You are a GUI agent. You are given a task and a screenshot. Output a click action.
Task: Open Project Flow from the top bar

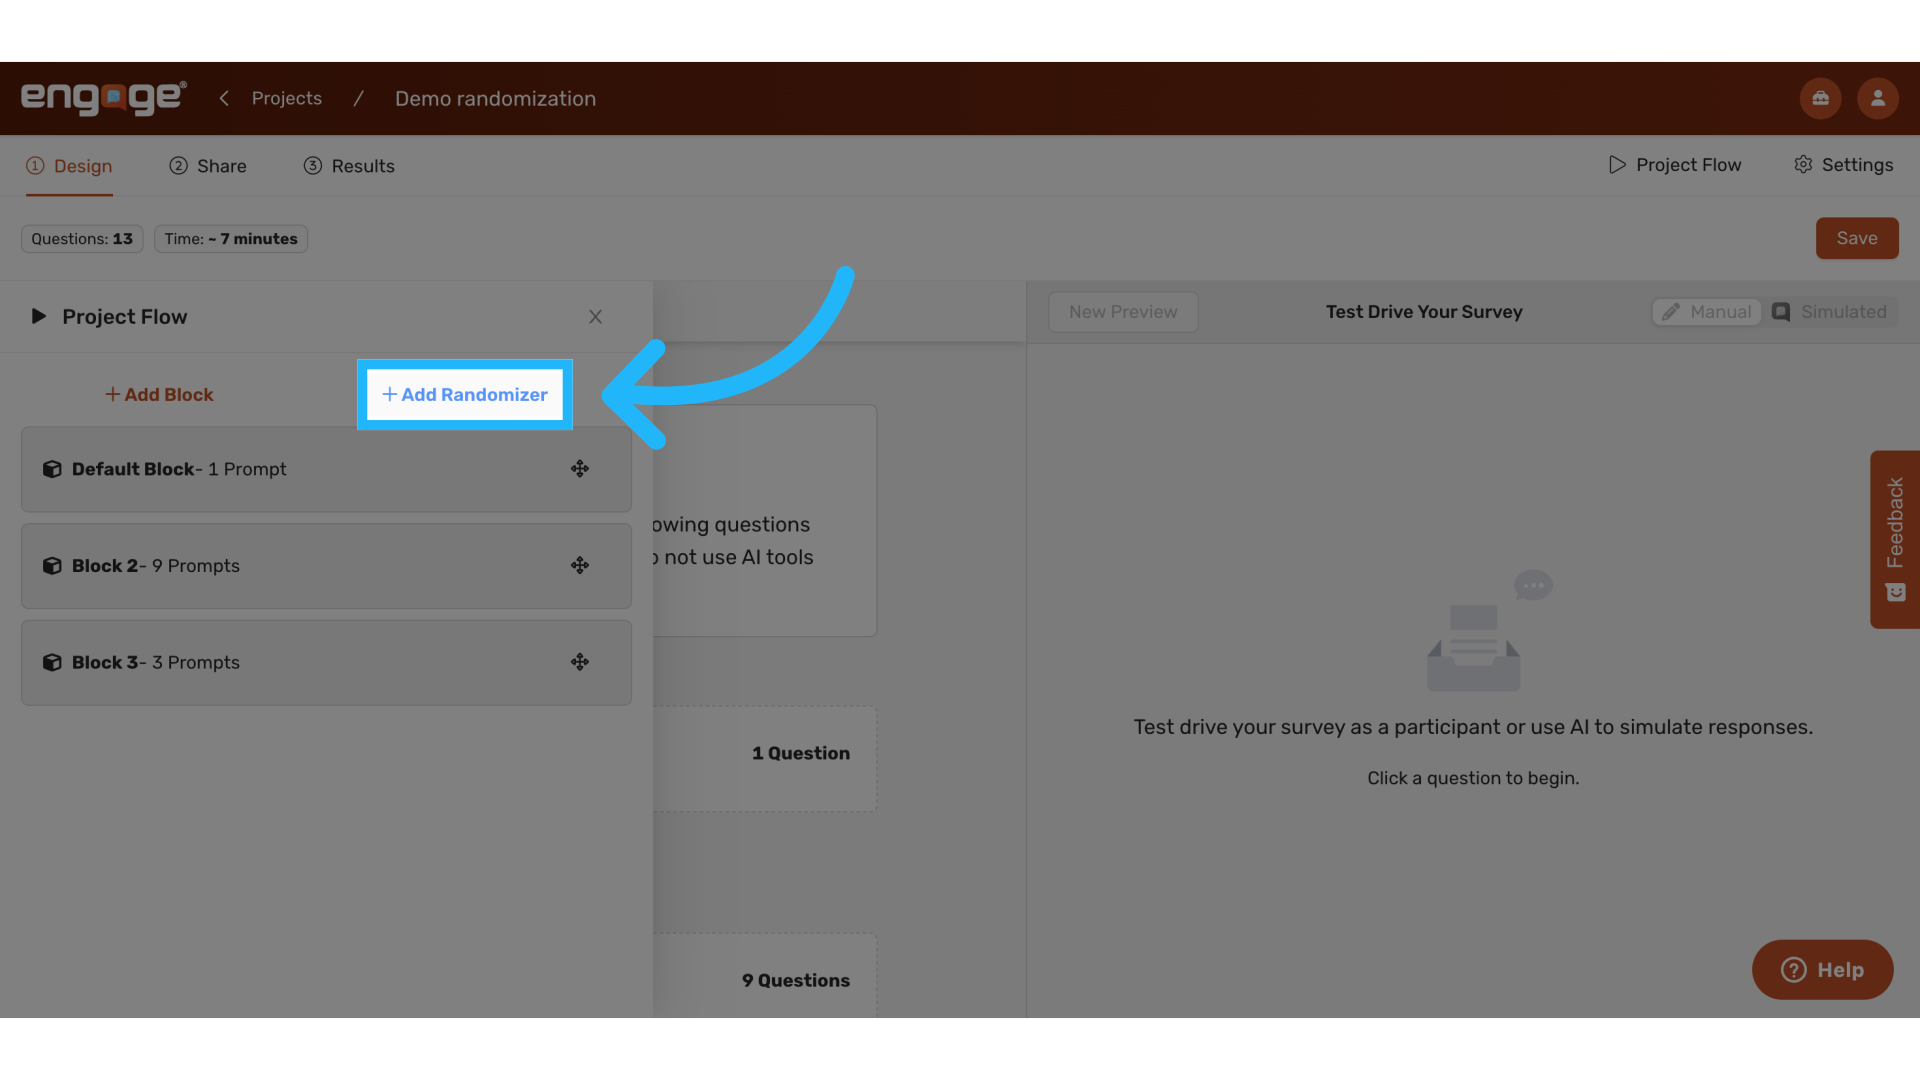pos(1675,165)
